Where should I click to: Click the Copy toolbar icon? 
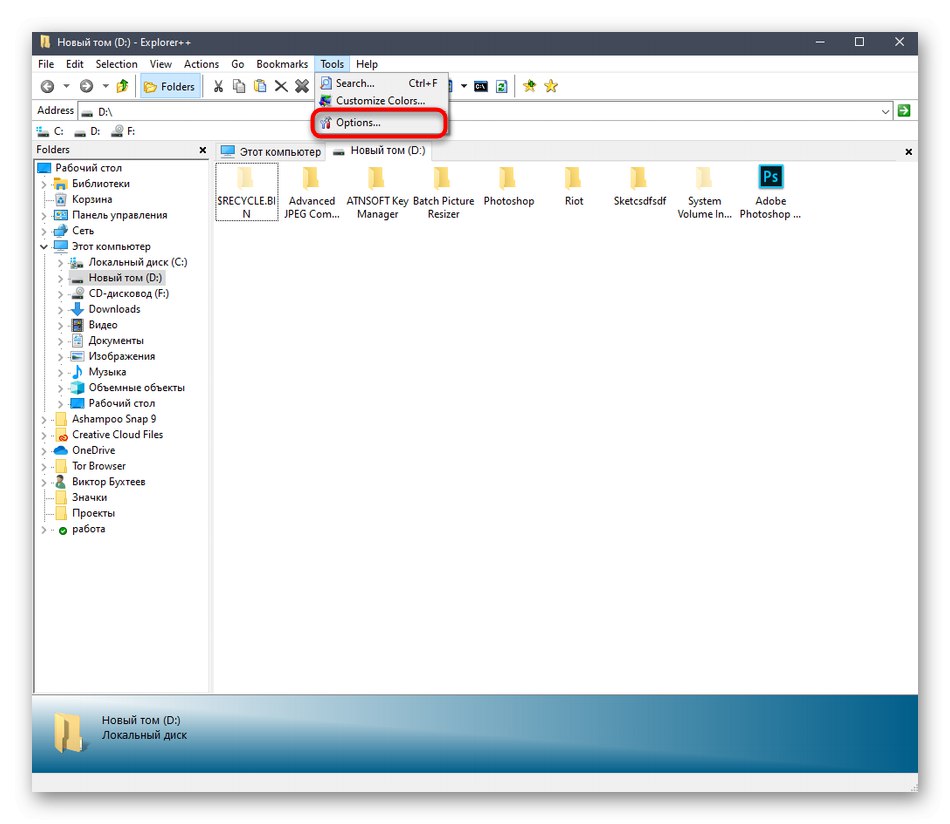239,87
